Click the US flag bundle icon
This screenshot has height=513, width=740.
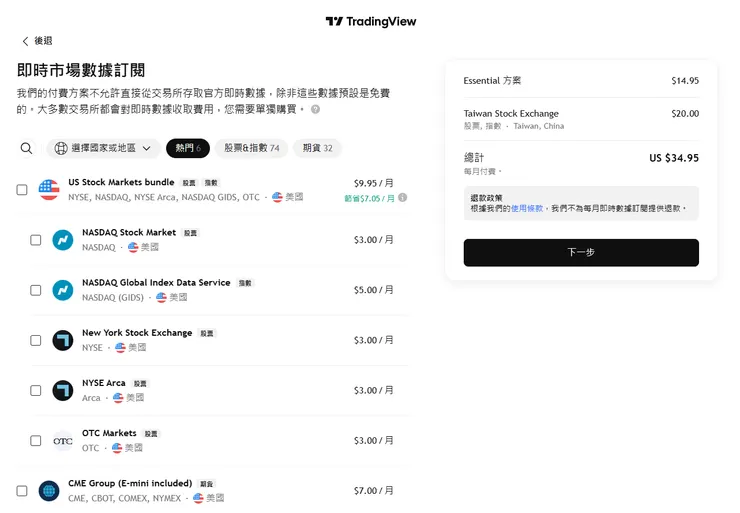[49, 190]
